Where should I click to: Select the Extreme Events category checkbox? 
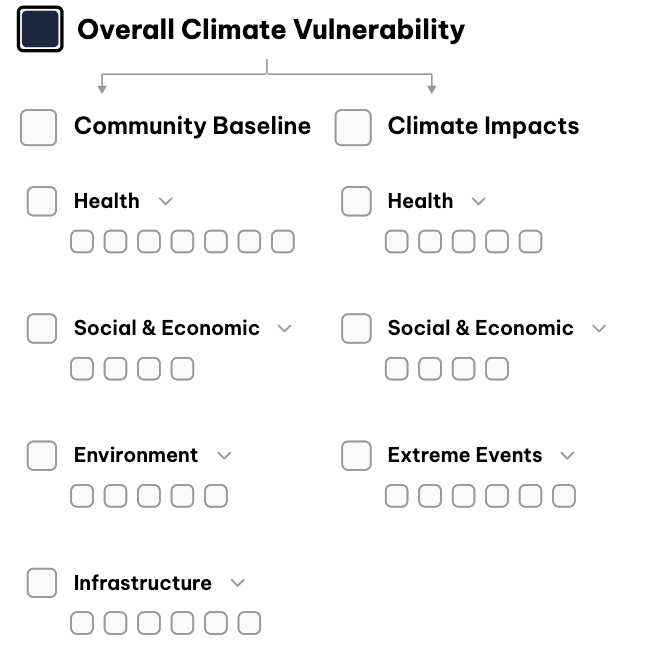coord(356,455)
